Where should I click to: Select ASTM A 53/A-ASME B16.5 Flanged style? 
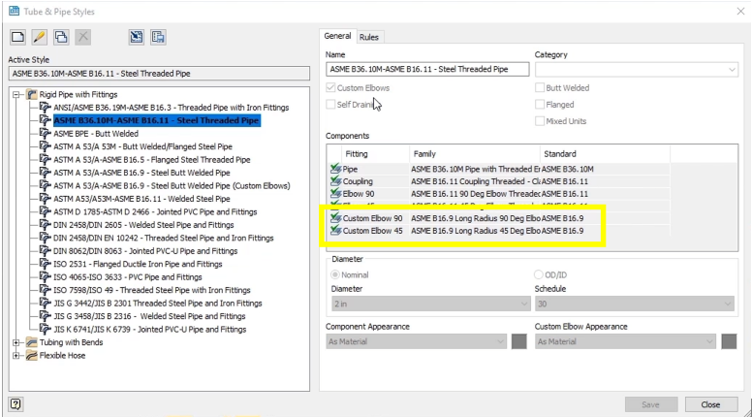point(152,160)
